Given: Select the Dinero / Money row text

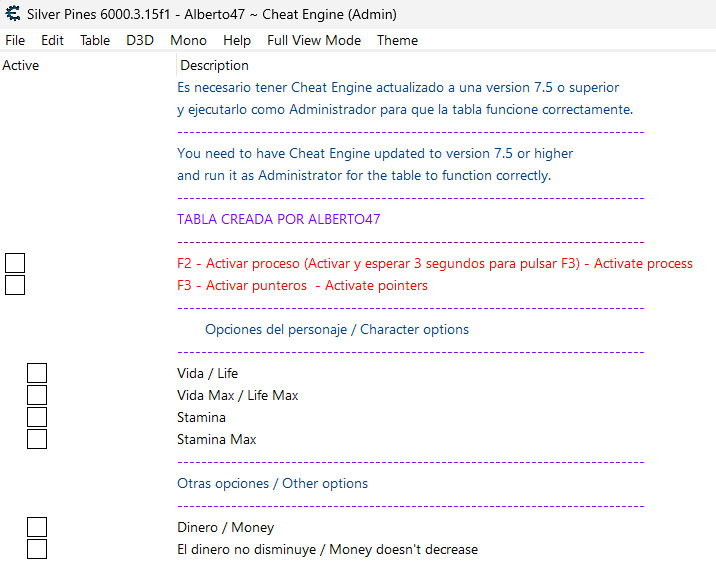Looking at the screenshot, I should click(226, 527).
